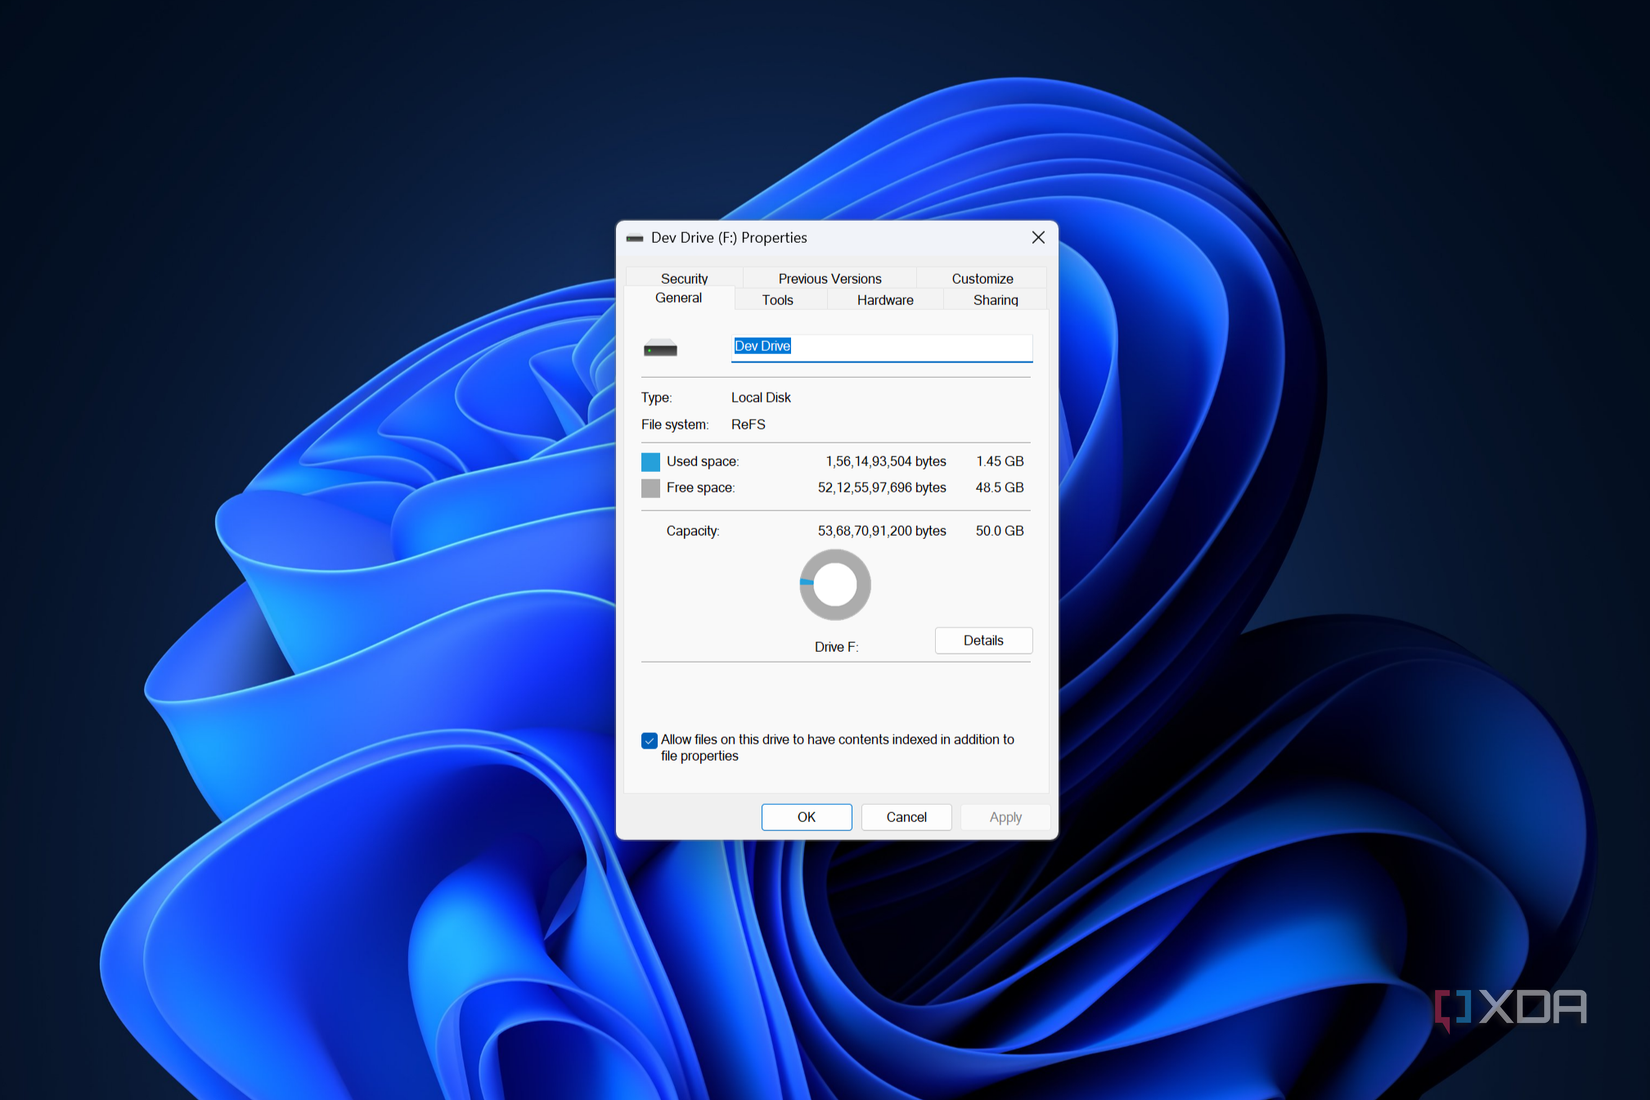Click the Details button

[x=983, y=640]
